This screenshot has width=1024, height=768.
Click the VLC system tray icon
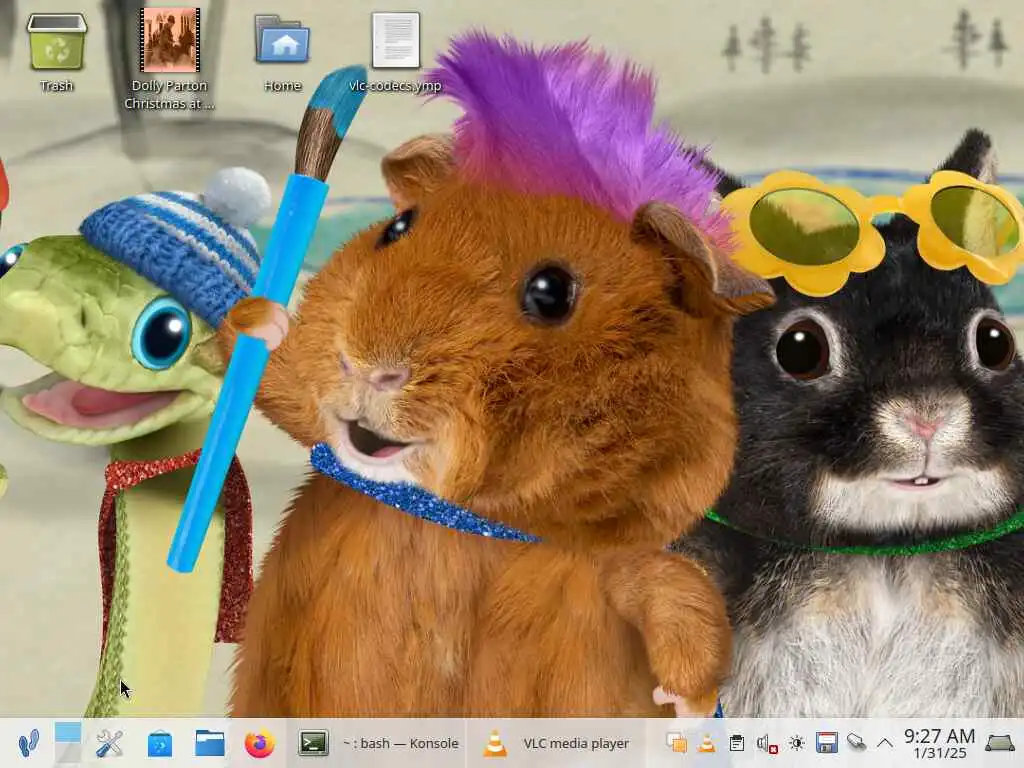coord(706,743)
